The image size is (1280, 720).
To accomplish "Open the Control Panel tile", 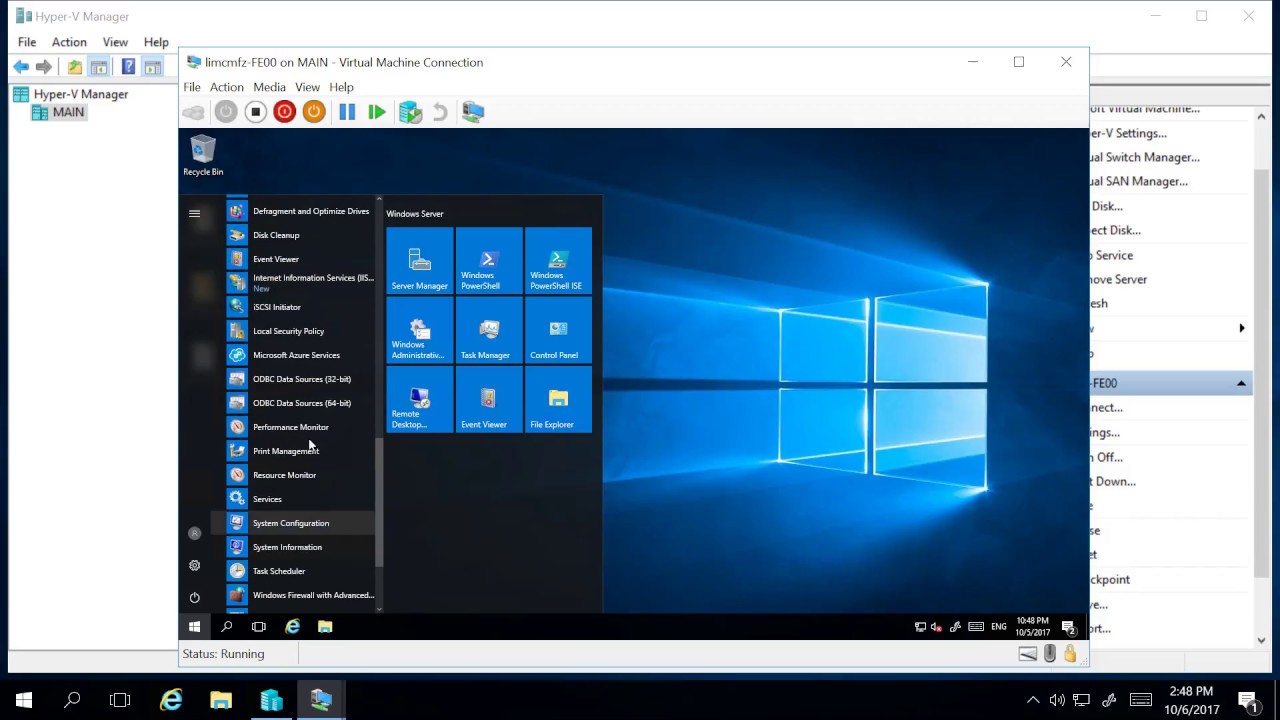I will (x=558, y=330).
